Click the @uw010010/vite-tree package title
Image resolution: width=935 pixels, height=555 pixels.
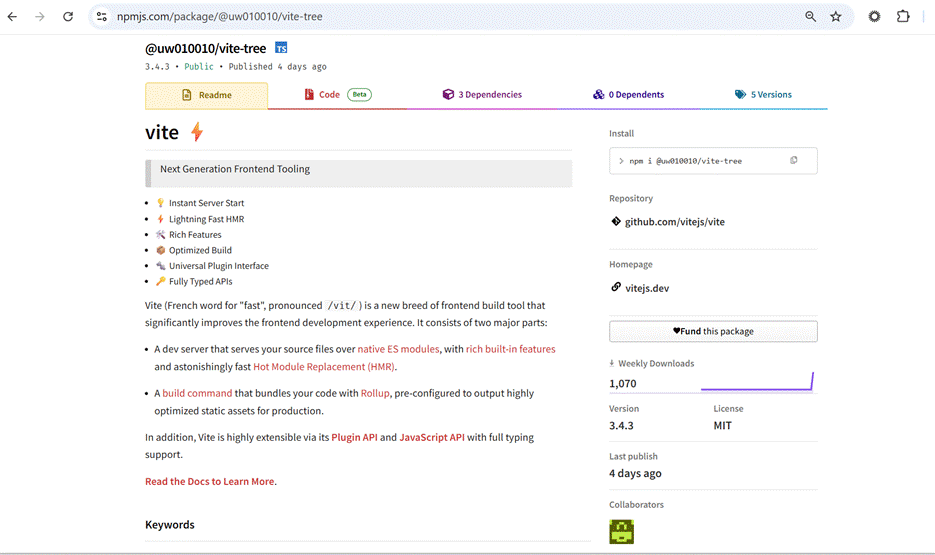point(206,48)
